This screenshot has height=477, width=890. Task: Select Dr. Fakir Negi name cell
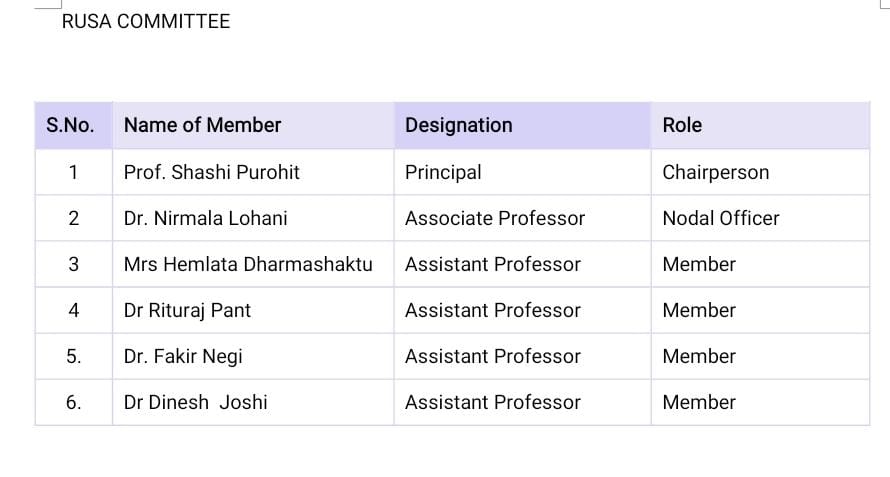(x=253, y=356)
